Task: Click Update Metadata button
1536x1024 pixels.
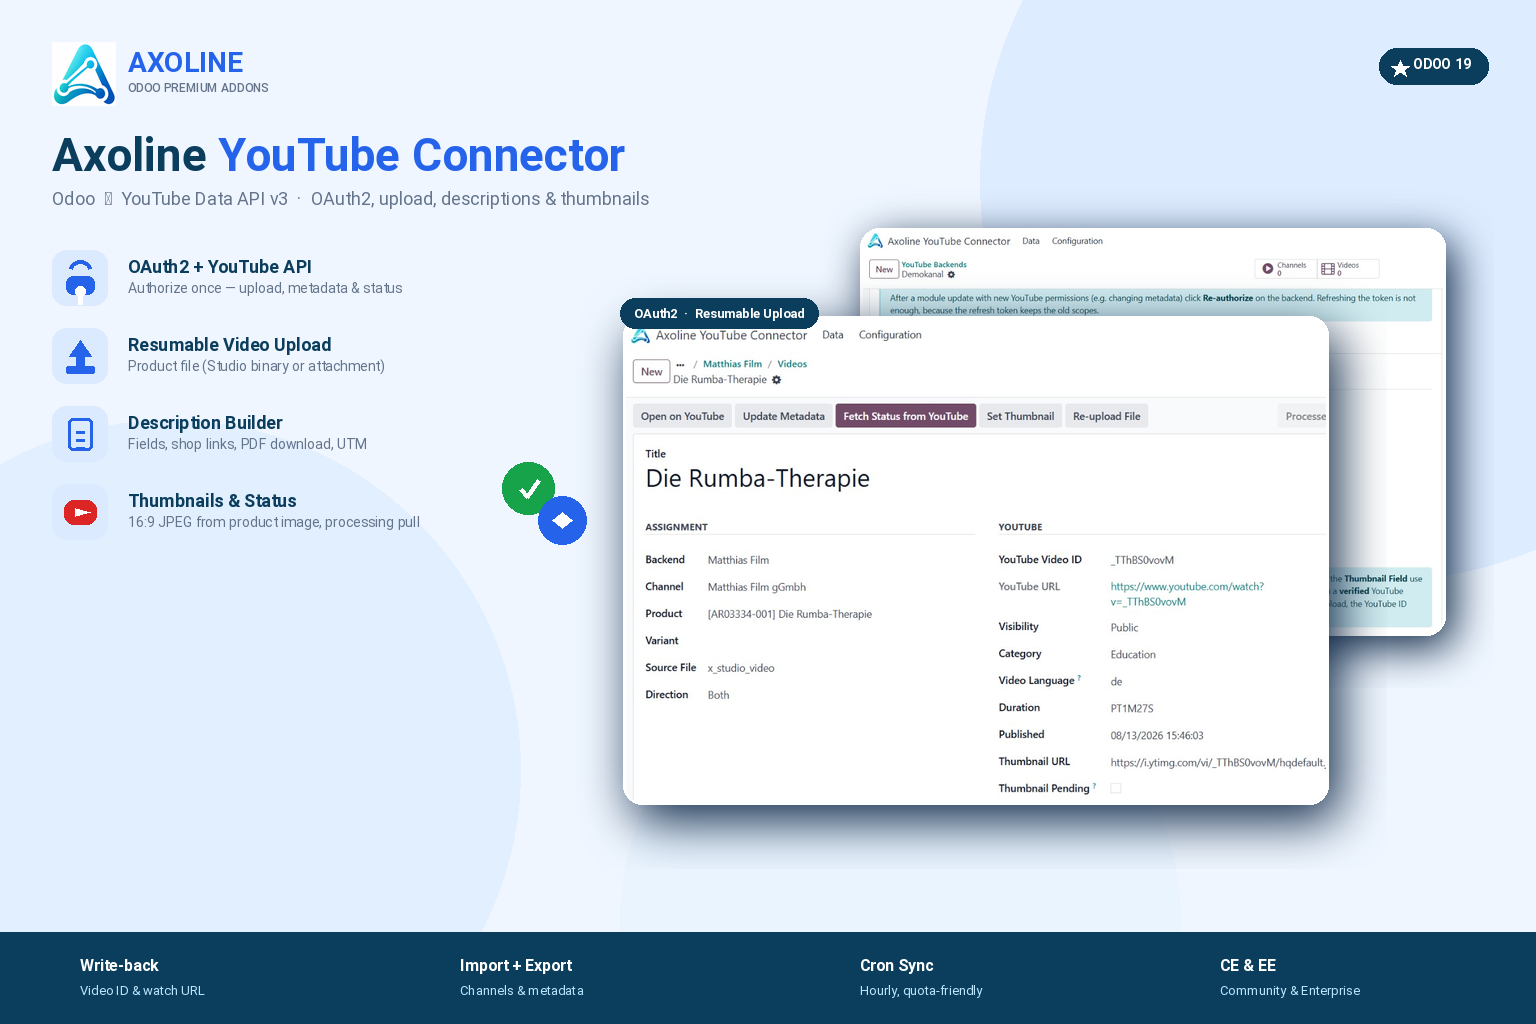Action: tap(784, 416)
